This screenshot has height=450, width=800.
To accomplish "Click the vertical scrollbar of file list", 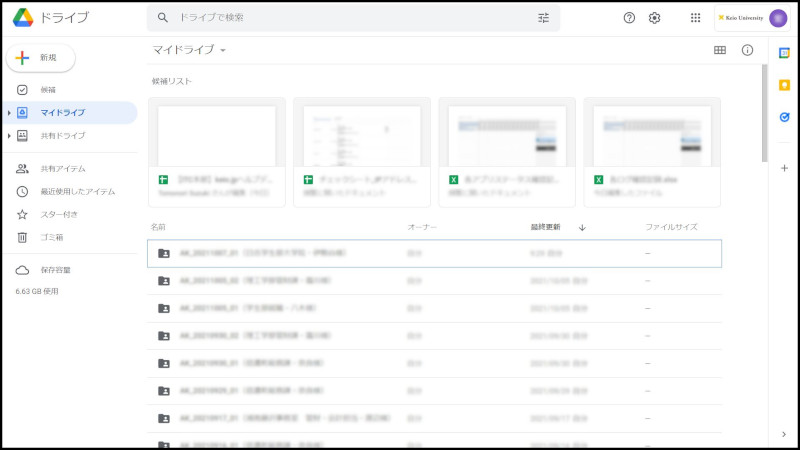I will click(765, 110).
